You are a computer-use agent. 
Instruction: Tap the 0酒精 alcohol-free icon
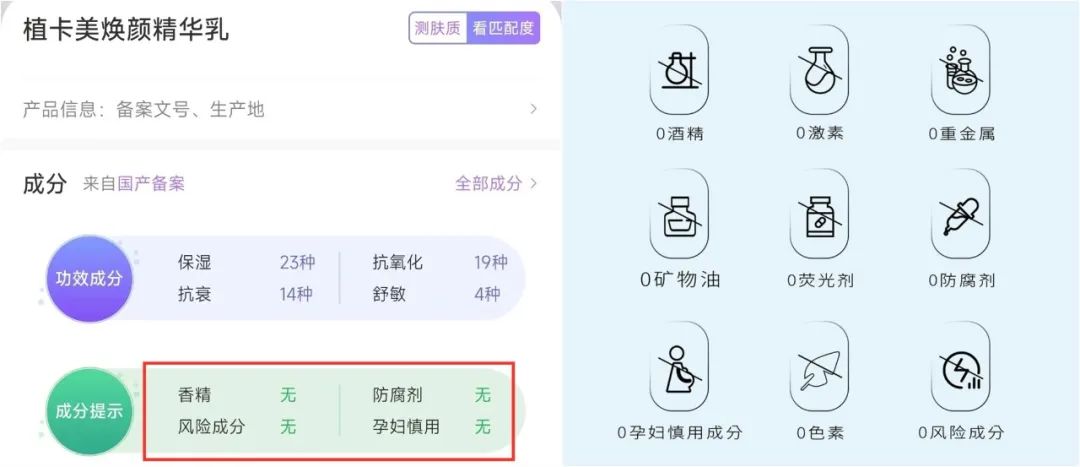[678, 70]
